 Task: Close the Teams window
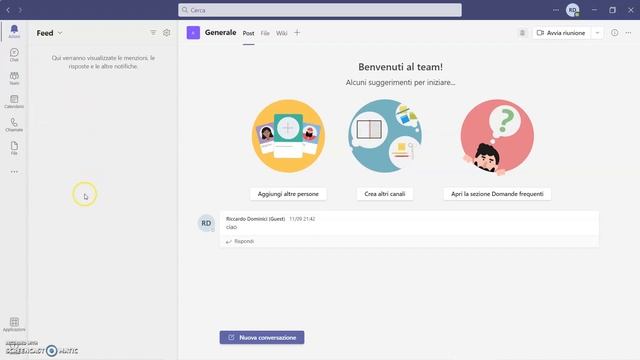[631, 10]
